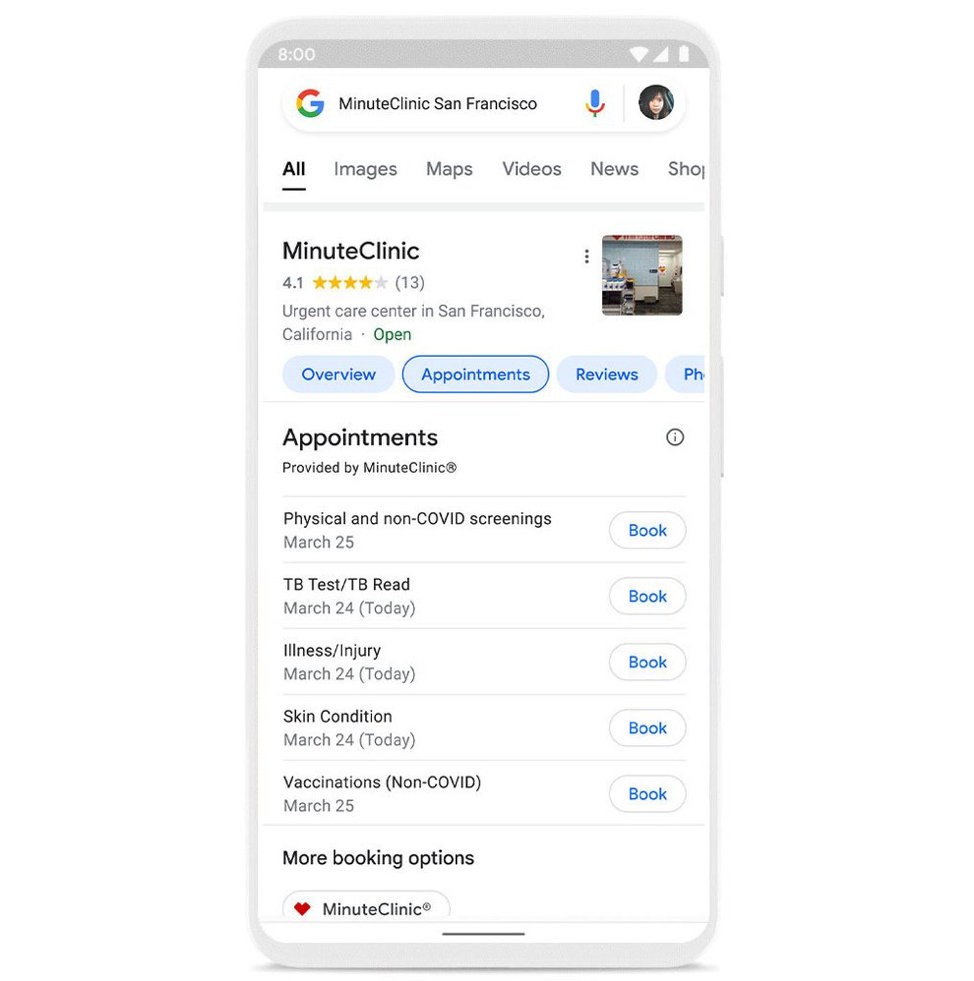
Task: Open the user profile avatar
Action: point(656,103)
